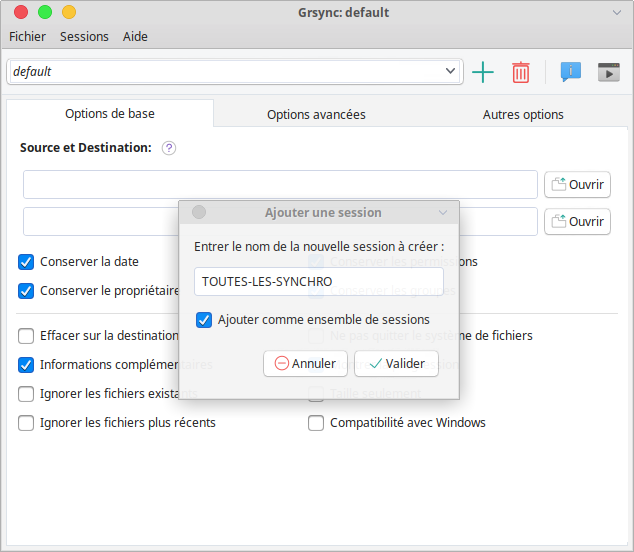The image size is (634, 552).
Task: Open the Aide menu
Action: 135,36
